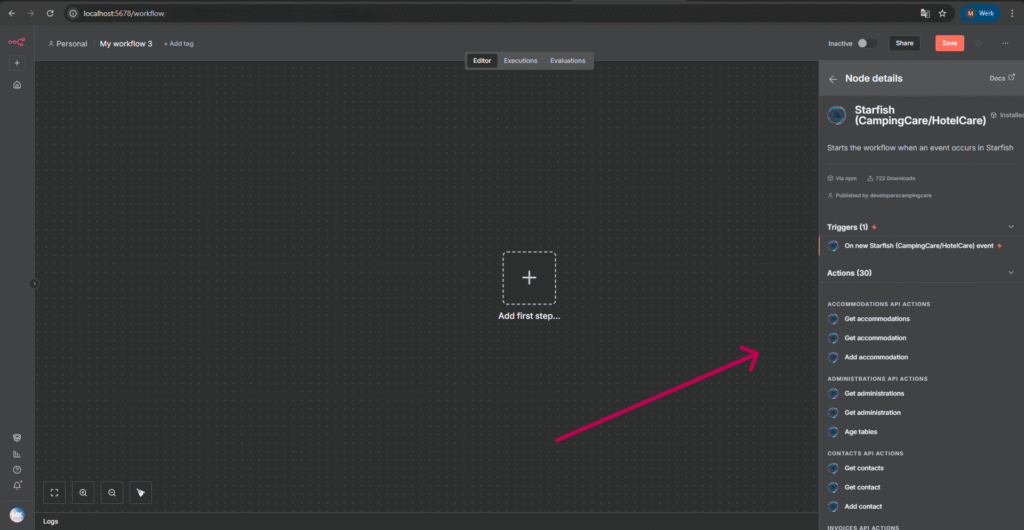Collapse the Actions (30) section

[1011, 272]
